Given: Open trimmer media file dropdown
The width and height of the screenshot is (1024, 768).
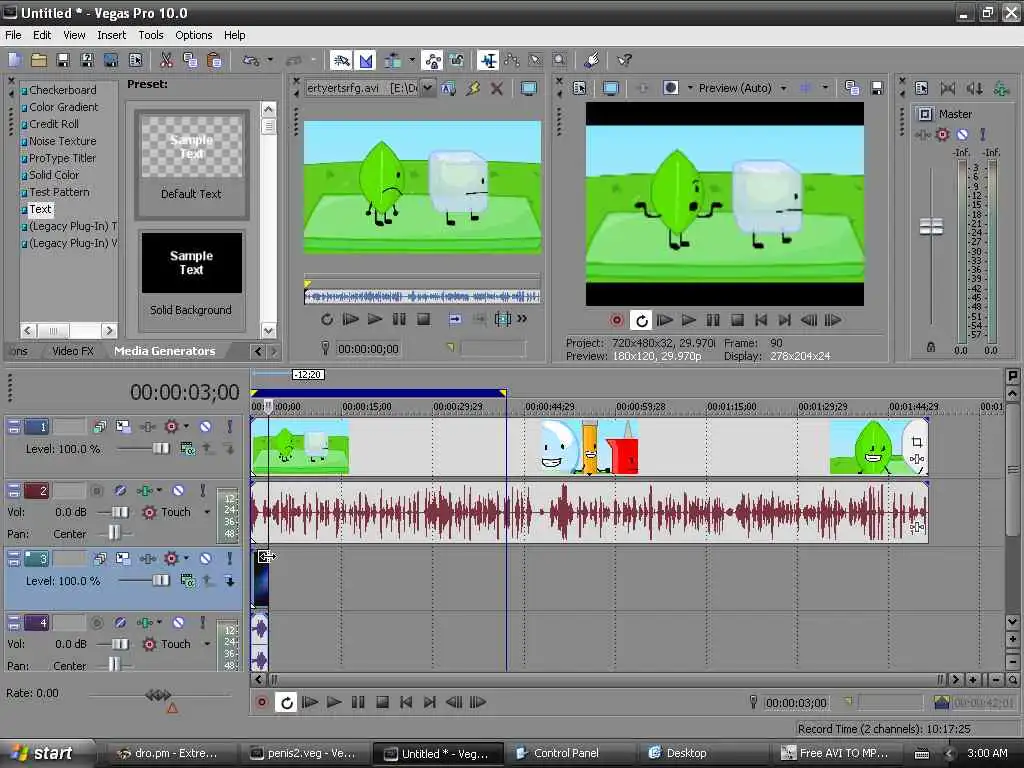Looking at the screenshot, I should (427, 88).
